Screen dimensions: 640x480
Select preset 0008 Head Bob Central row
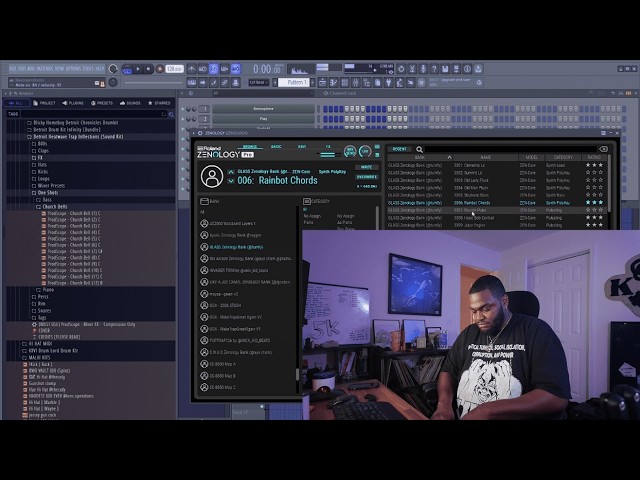[496, 218]
